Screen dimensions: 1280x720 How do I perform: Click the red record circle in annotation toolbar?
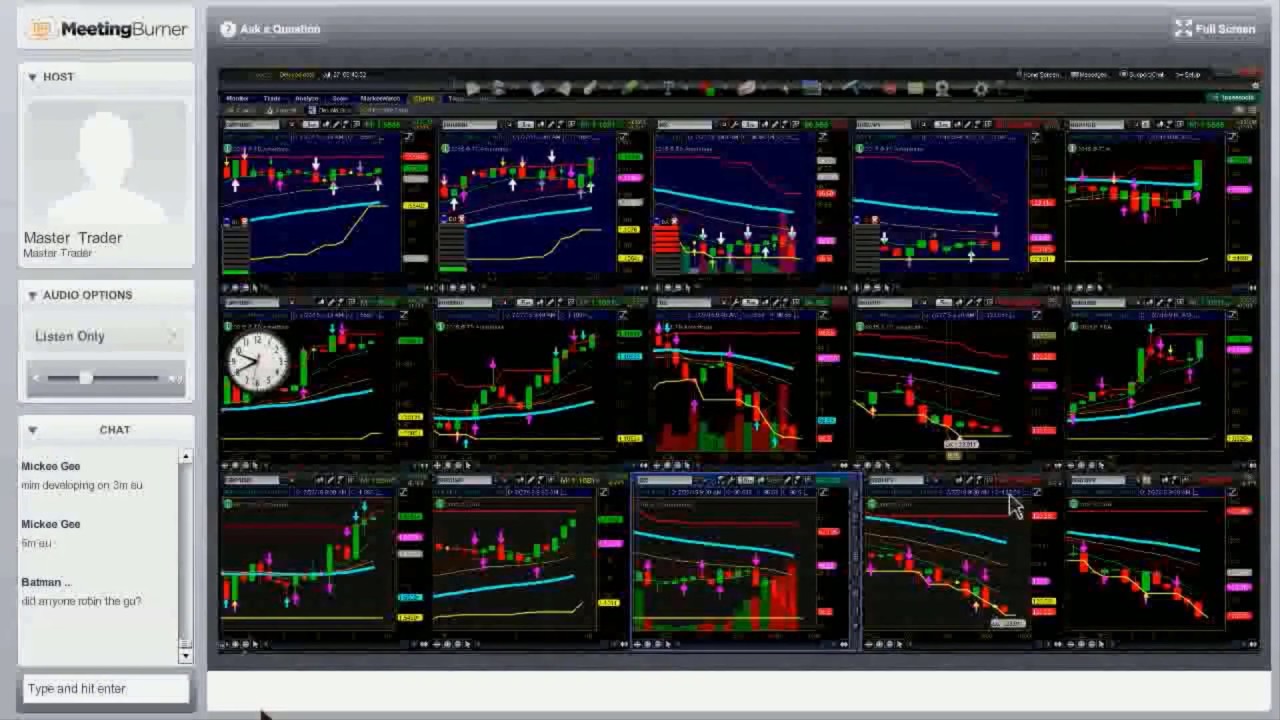point(889,88)
